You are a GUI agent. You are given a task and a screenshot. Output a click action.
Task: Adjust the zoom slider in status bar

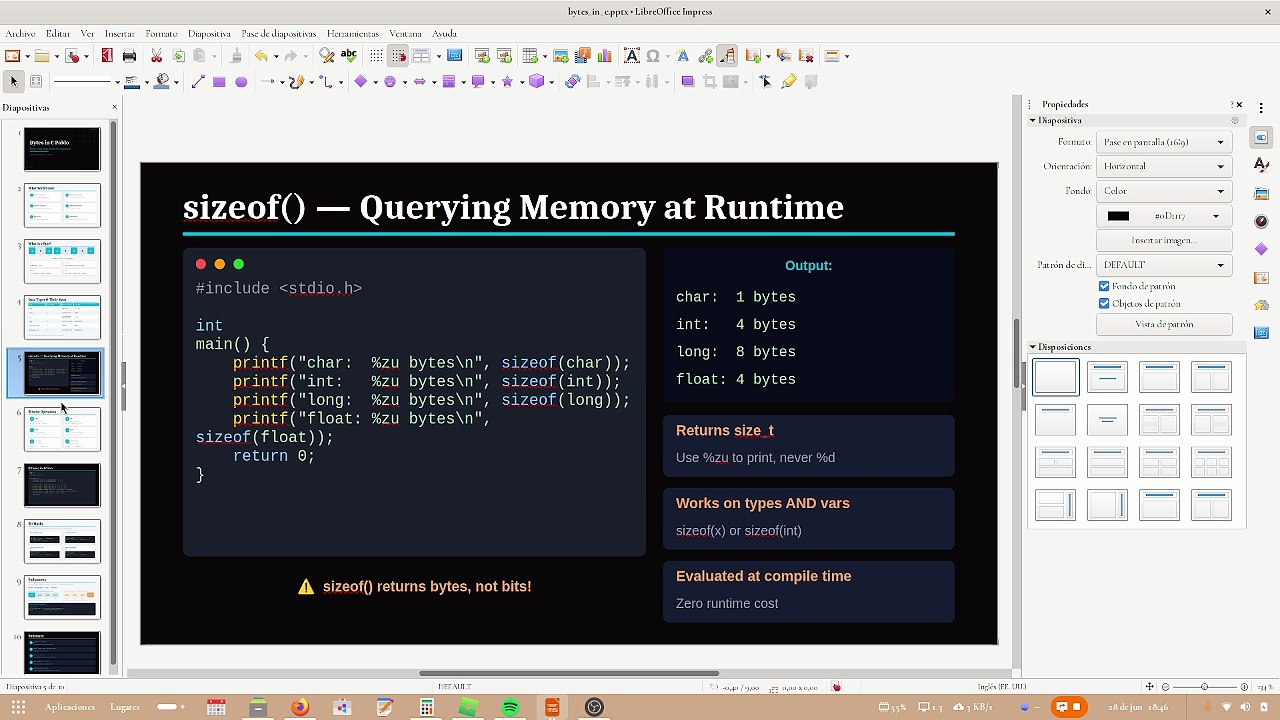tap(1204, 687)
